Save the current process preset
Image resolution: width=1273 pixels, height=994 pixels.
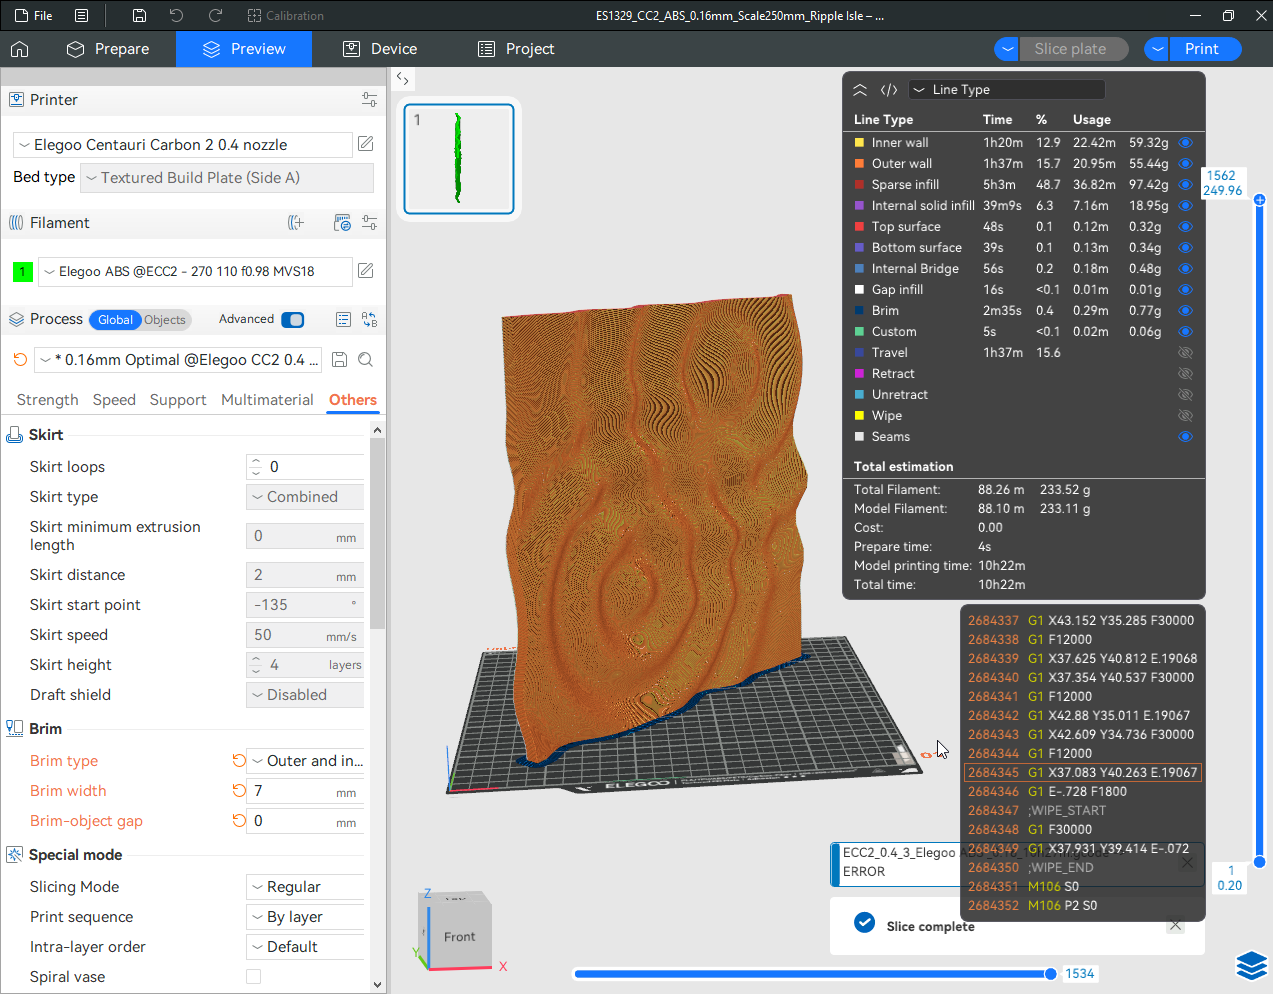click(x=340, y=360)
